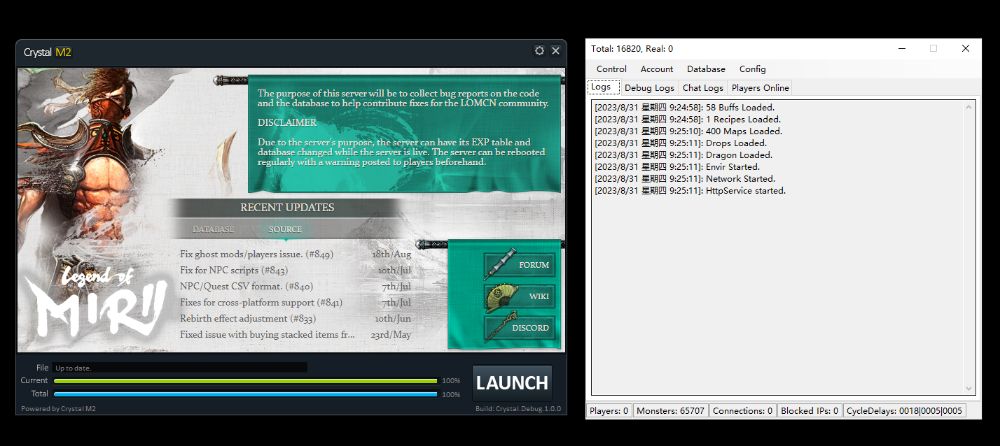Select the SOURCE updates tab
The height and width of the screenshot is (446, 1000).
point(285,229)
